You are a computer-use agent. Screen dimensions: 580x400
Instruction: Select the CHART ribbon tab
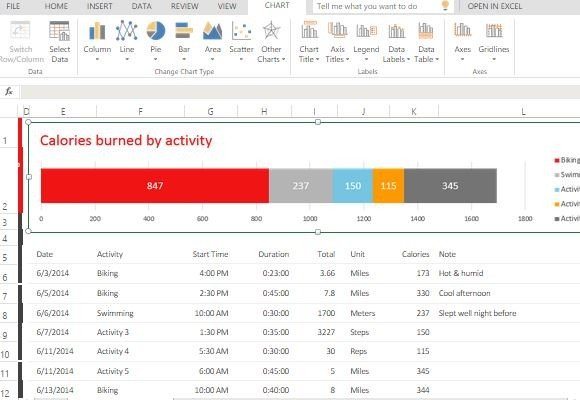[x=277, y=6]
